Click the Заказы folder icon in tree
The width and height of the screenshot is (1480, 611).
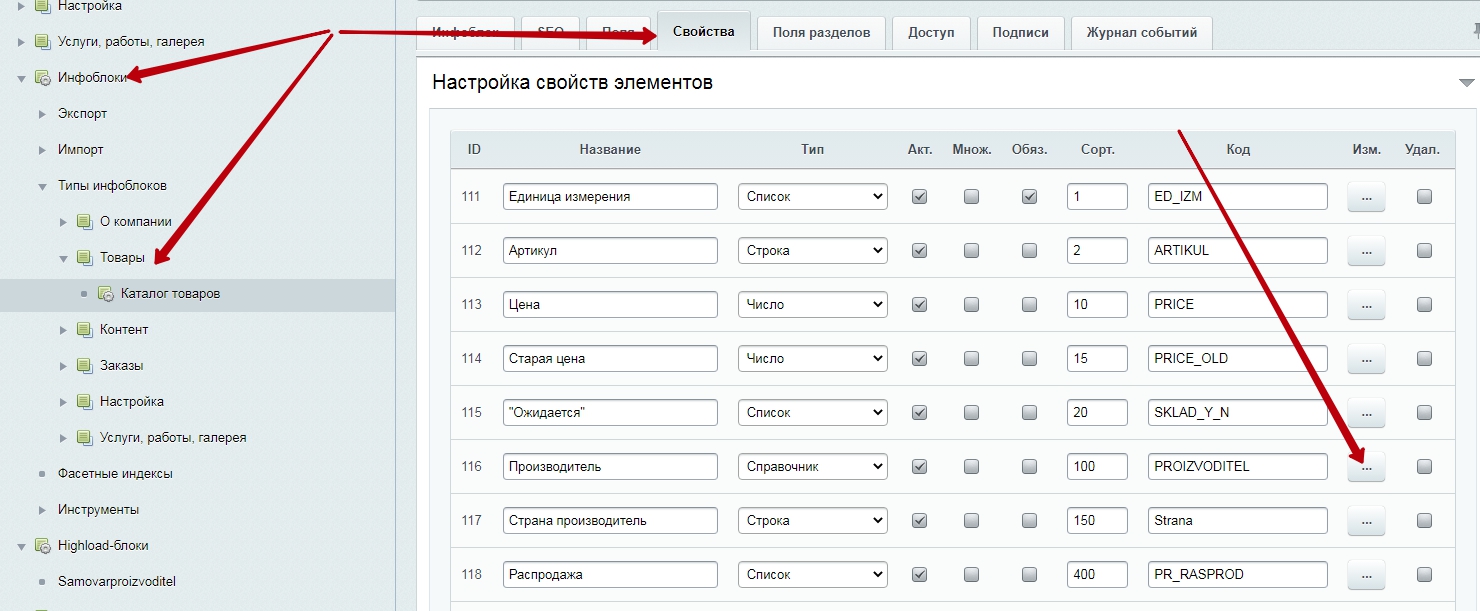(84, 366)
